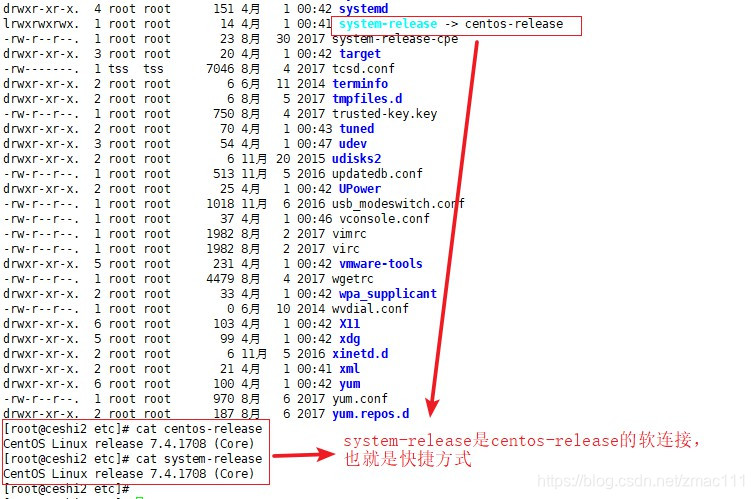The height and width of the screenshot is (499, 754).
Task: Click the 4479 size of wgetrc
Action: coord(220,279)
